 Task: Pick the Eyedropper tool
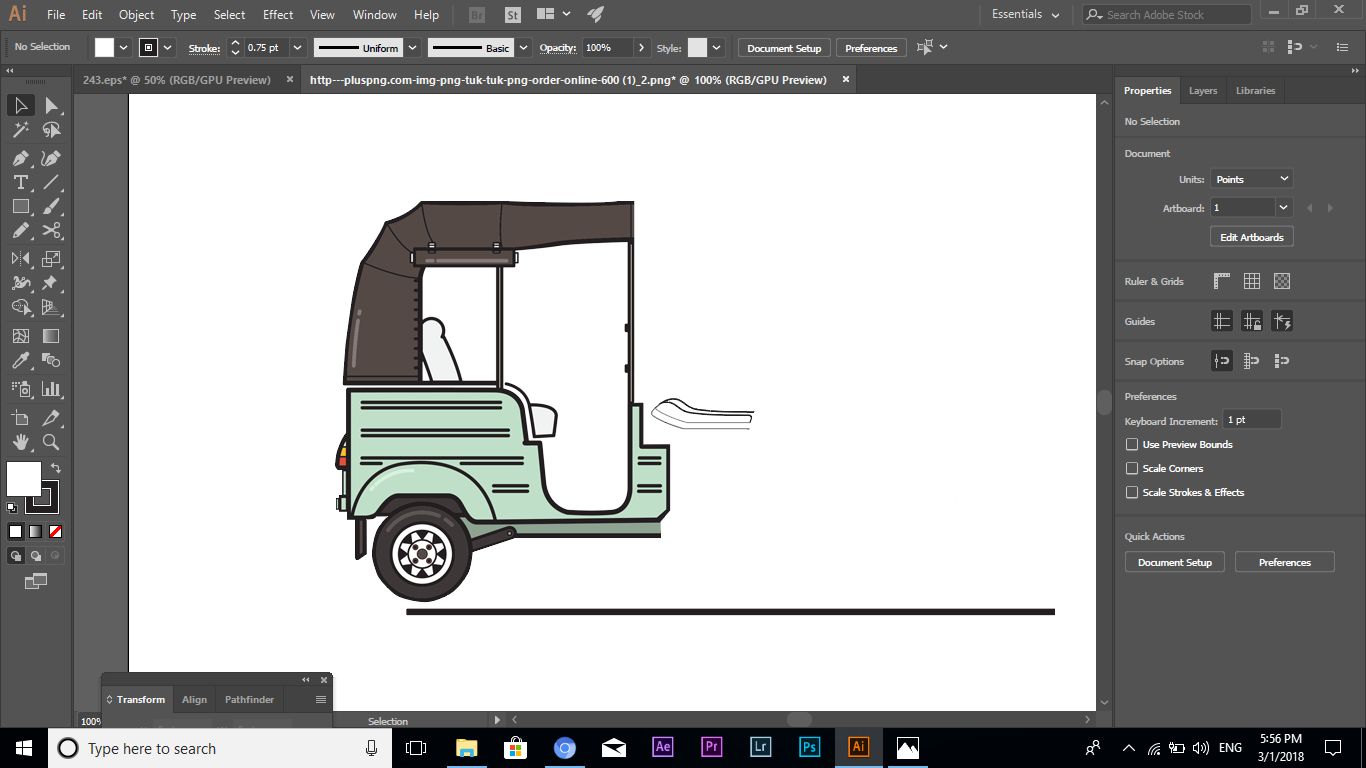20,359
